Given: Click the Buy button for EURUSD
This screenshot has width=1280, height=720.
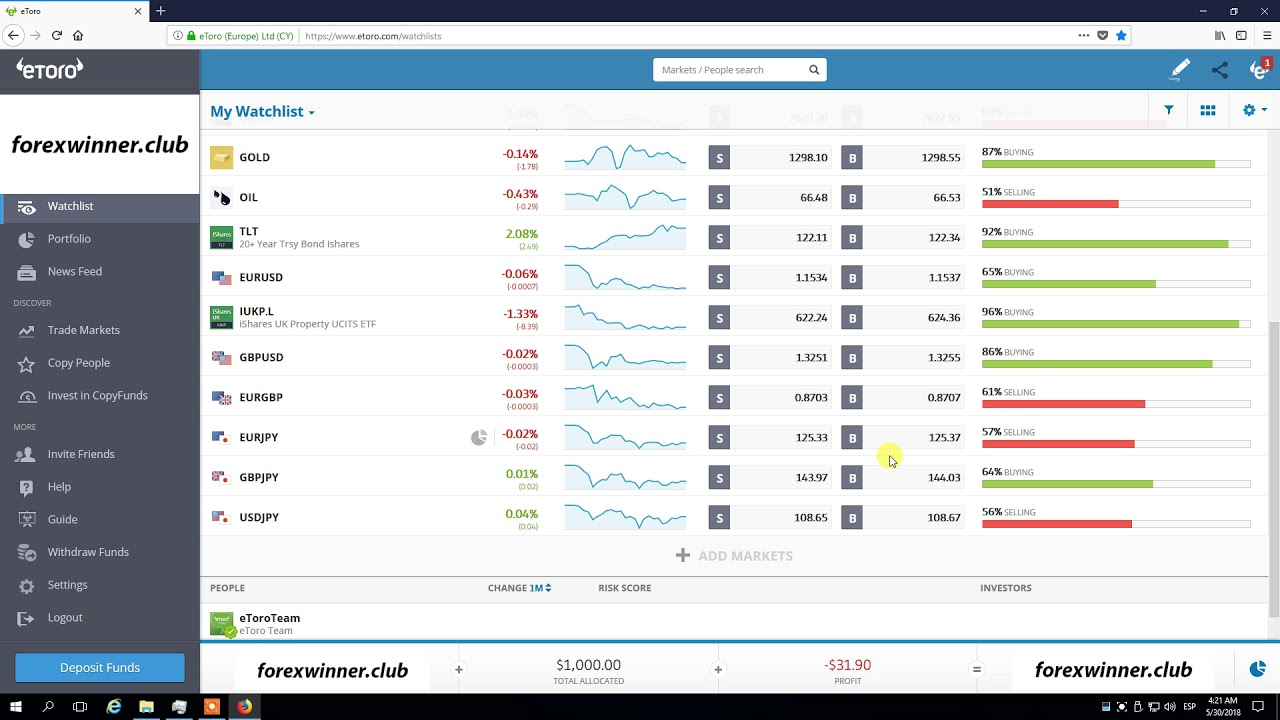Looking at the screenshot, I should (852, 278).
